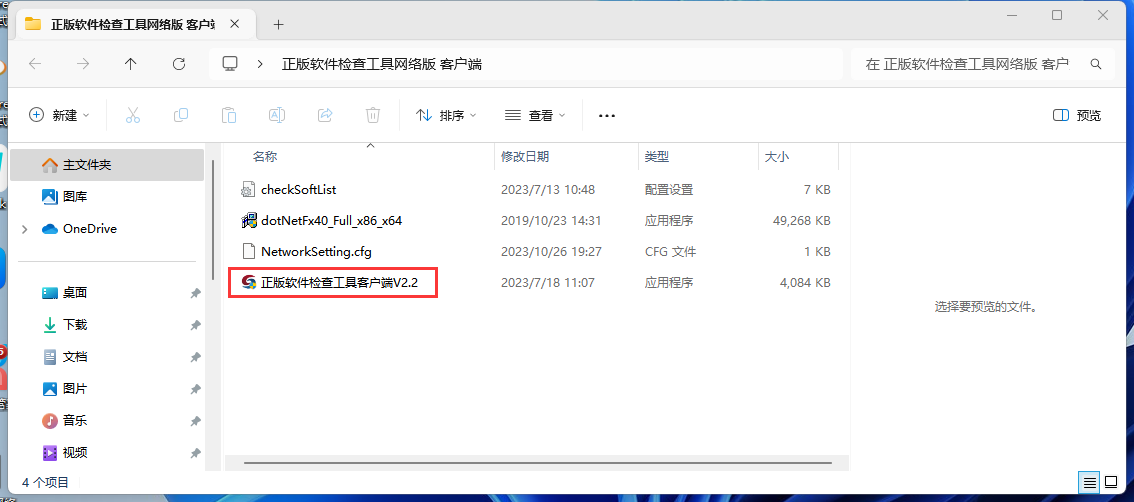The height and width of the screenshot is (502, 1134).
Task: Switch to details view icon in status bar
Action: [1089, 482]
